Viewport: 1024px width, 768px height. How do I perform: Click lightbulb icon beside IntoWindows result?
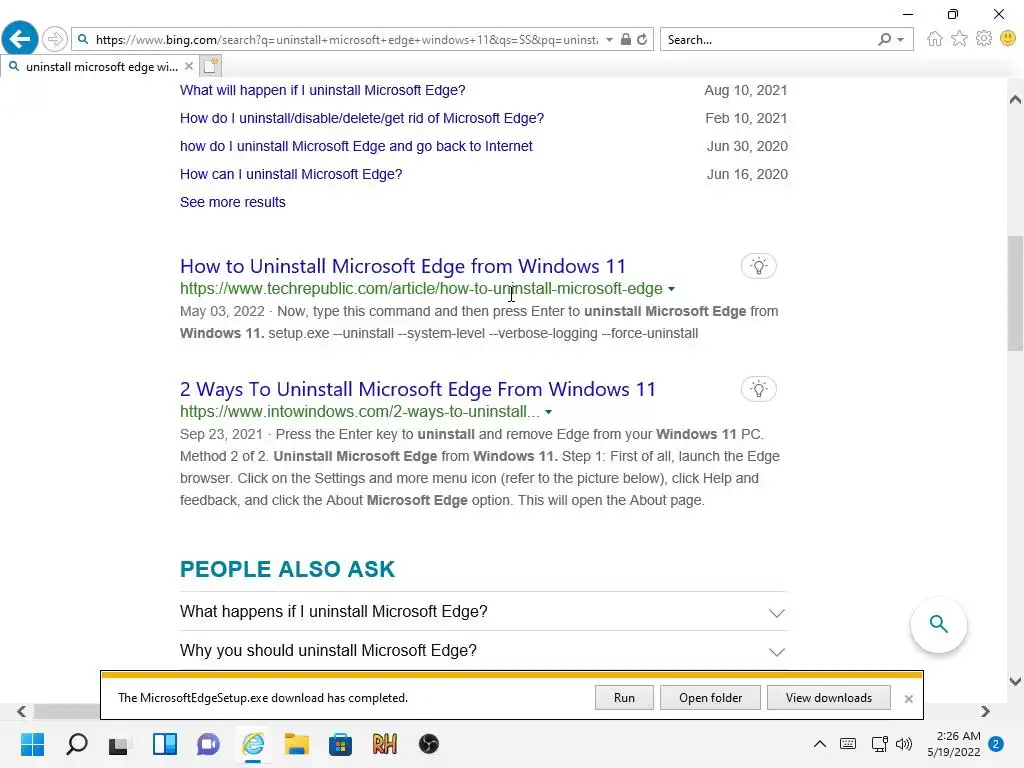[758, 389]
